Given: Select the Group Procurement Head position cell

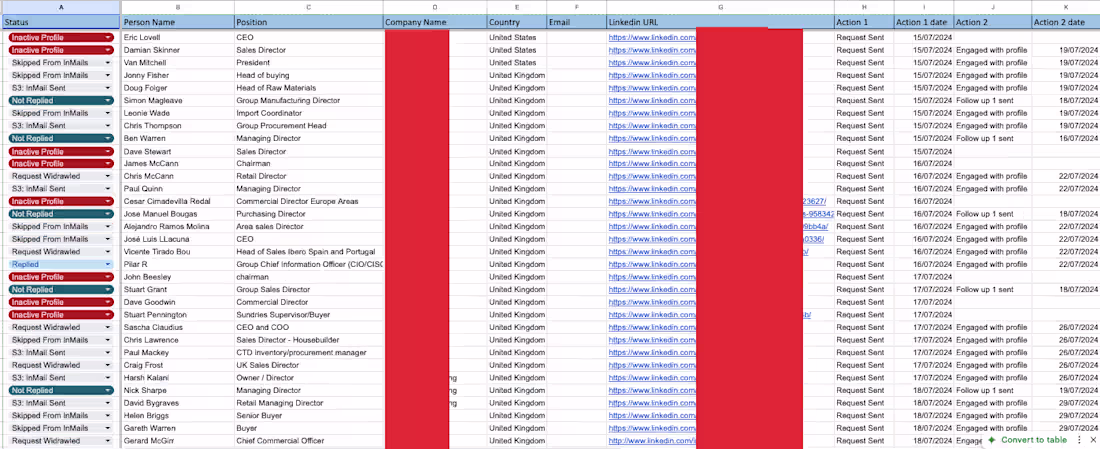Looking at the screenshot, I should (309, 126).
